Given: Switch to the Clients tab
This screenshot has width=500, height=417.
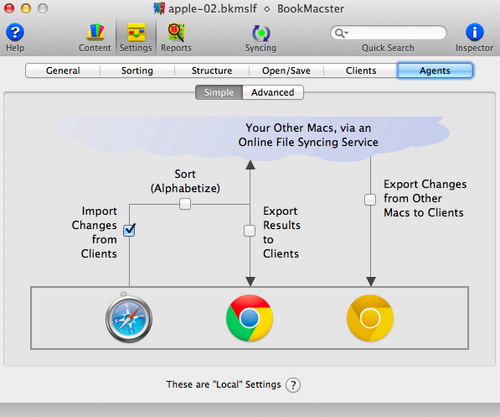Looking at the screenshot, I should pyautogui.click(x=361, y=71).
